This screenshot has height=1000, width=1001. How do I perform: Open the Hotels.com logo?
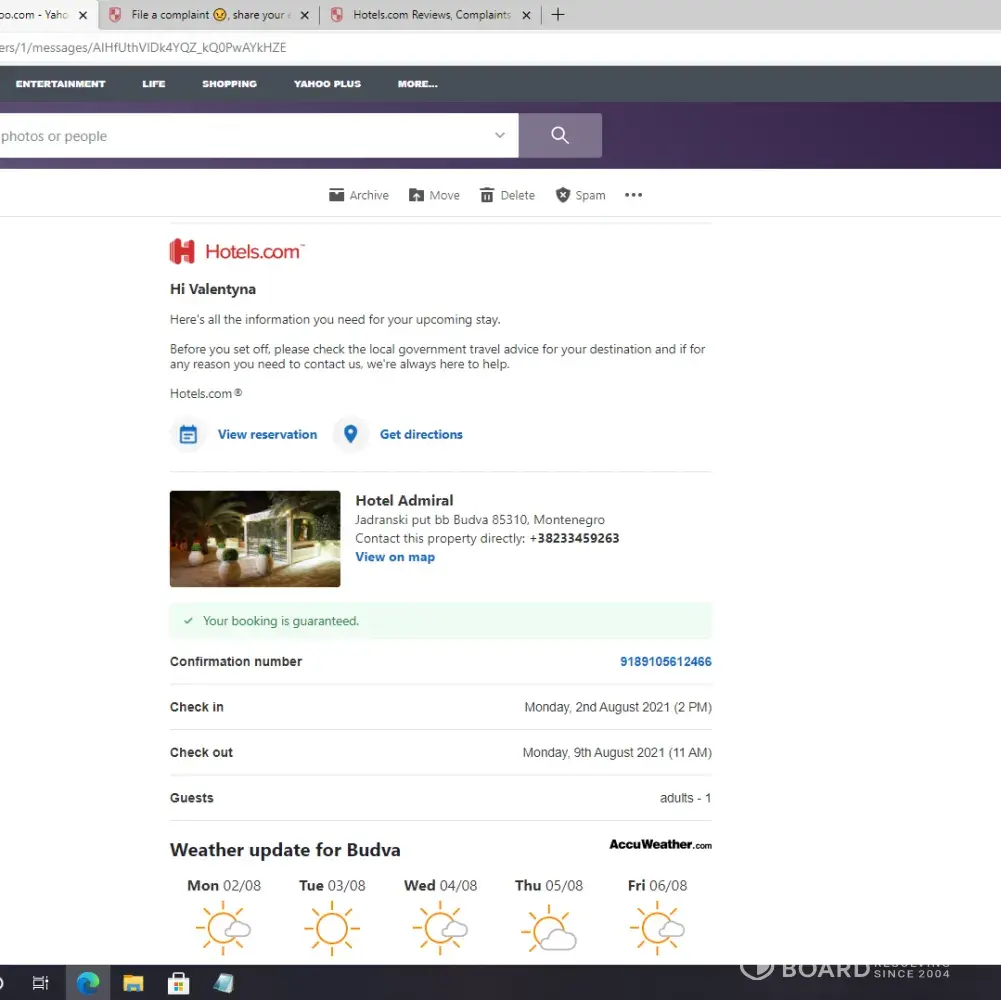pyautogui.click(x=237, y=251)
